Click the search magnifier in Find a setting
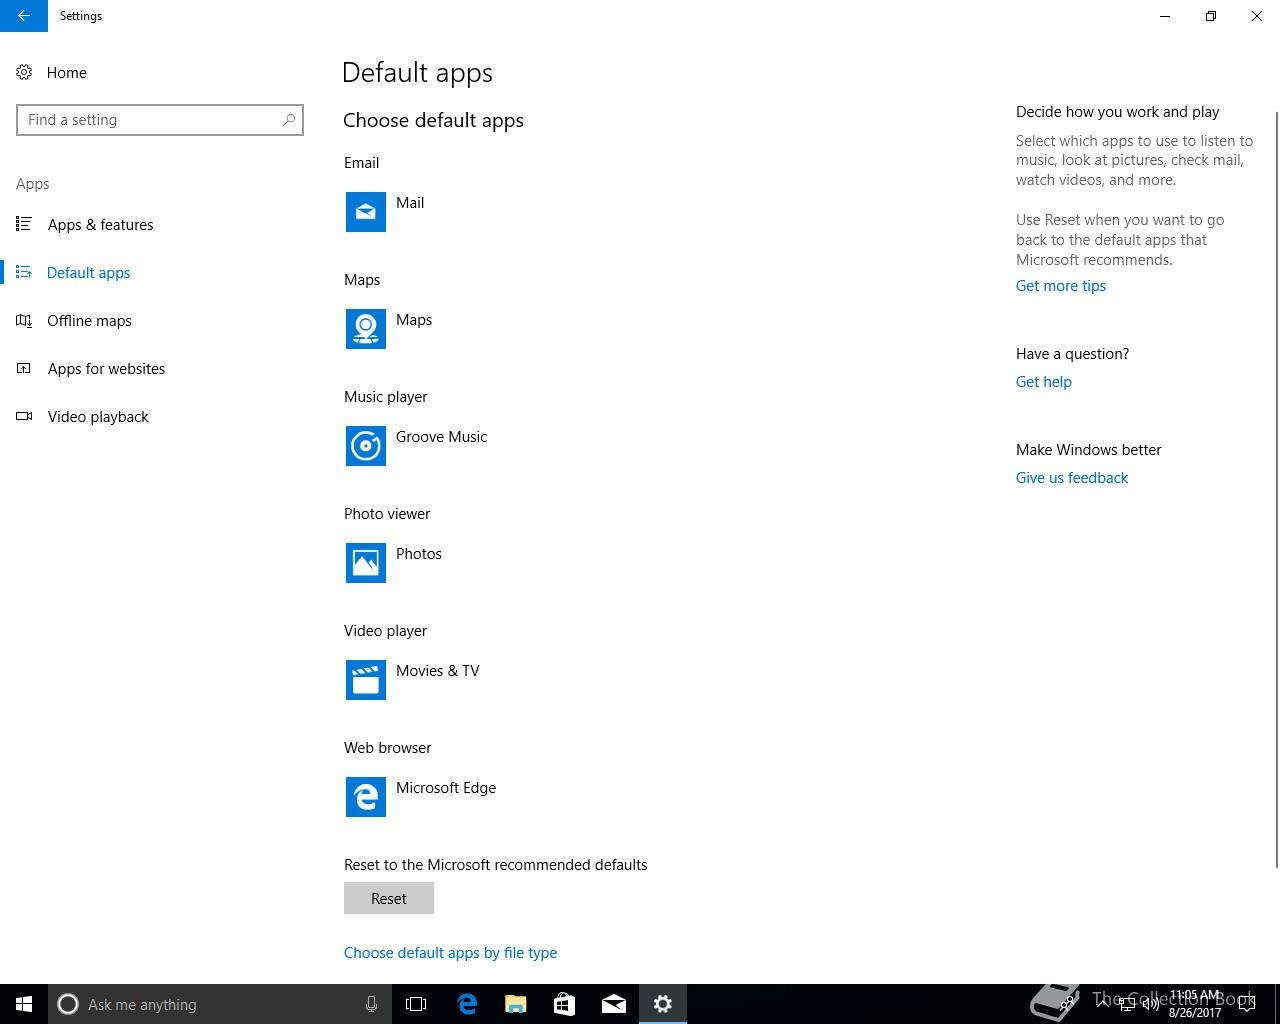Screen dimensions: 1280x1024 289,120
